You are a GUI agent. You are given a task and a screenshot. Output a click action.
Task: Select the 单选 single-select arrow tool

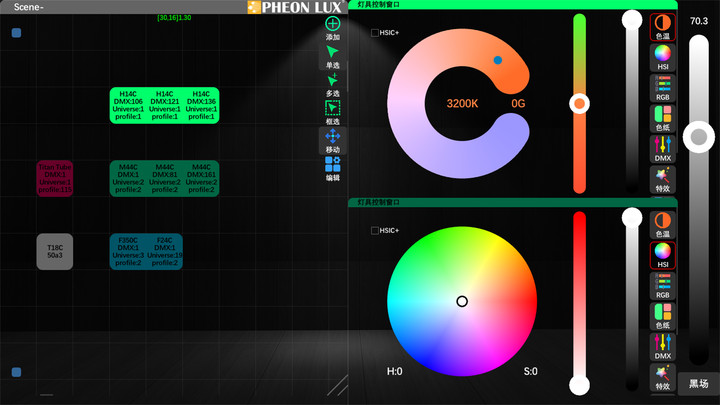[333, 52]
